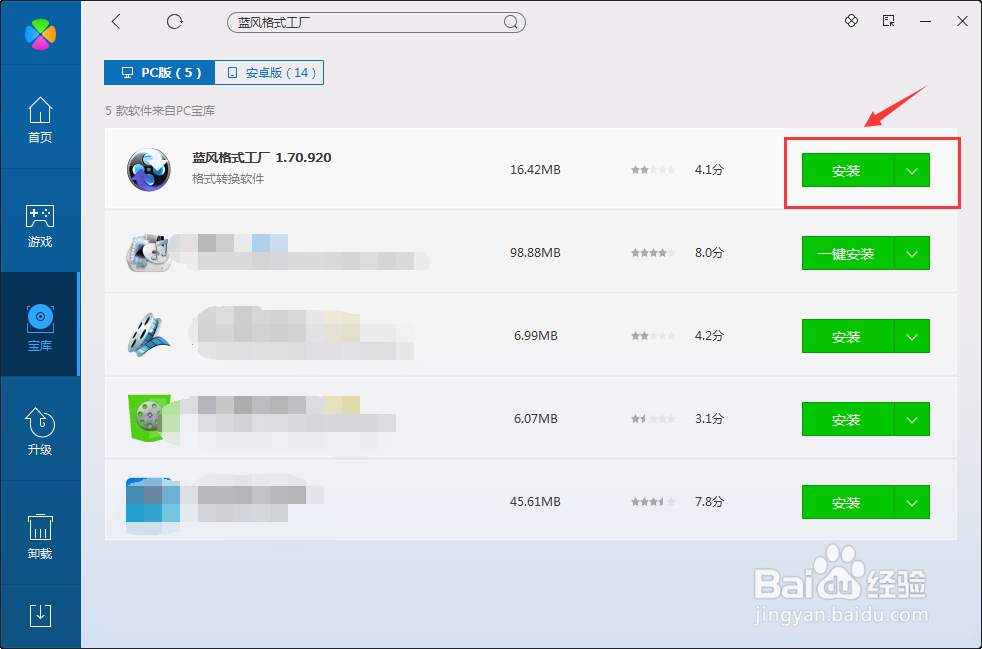Open the 蓝风格式工厂 1.70.920 title
Viewport: 982px width, 649px height.
tap(262, 157)
